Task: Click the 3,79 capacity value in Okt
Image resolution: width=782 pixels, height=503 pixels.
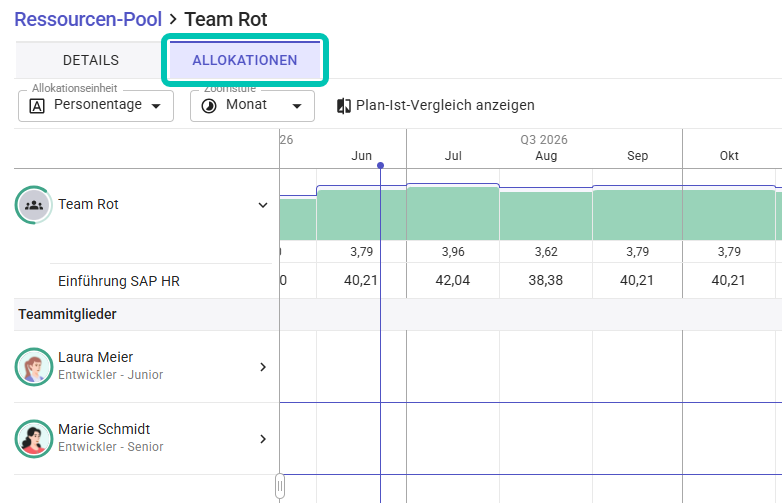Action: pyautogui.click(x=729, y=252)
